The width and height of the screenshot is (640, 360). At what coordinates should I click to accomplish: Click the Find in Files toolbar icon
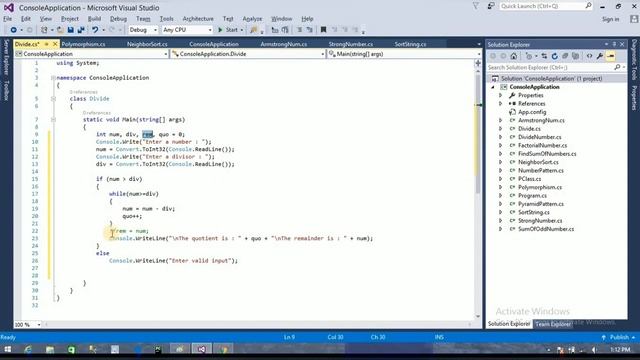pyautogui.click(x=254, y=30)
